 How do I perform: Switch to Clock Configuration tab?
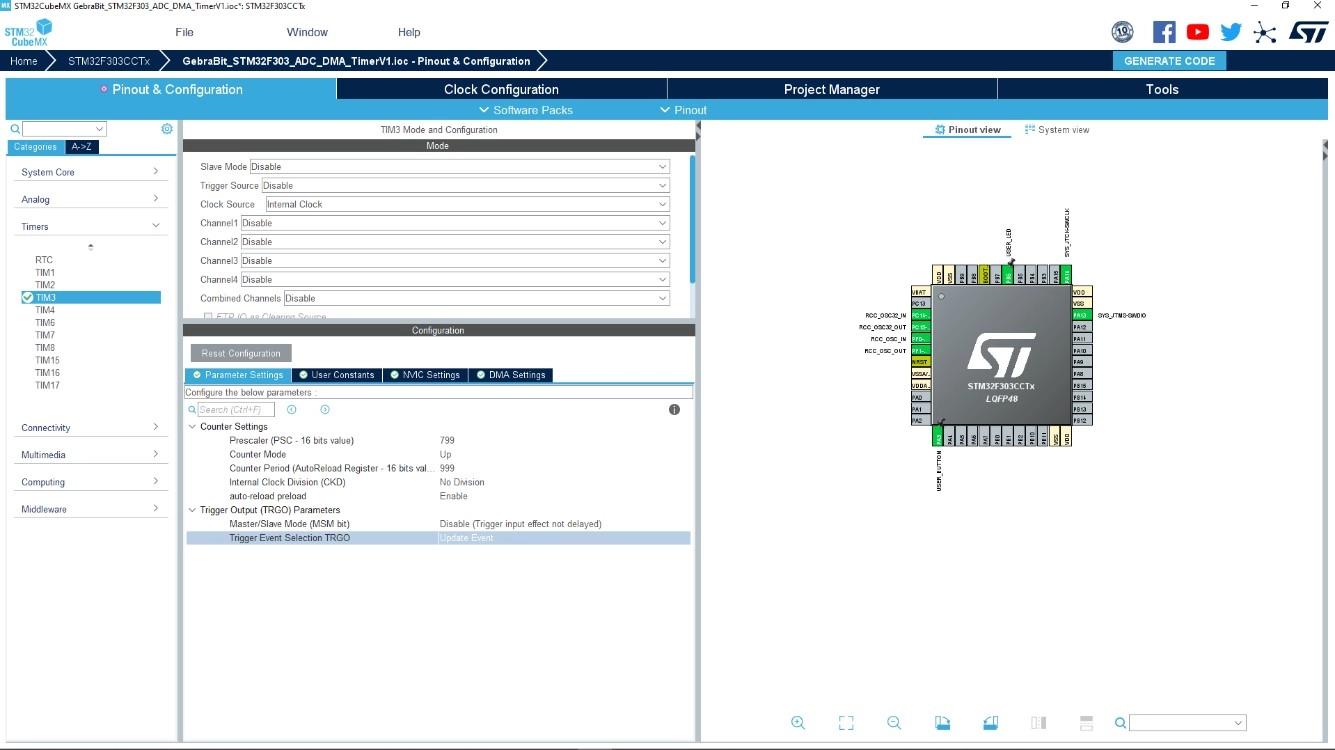click(x=501, y=89)
